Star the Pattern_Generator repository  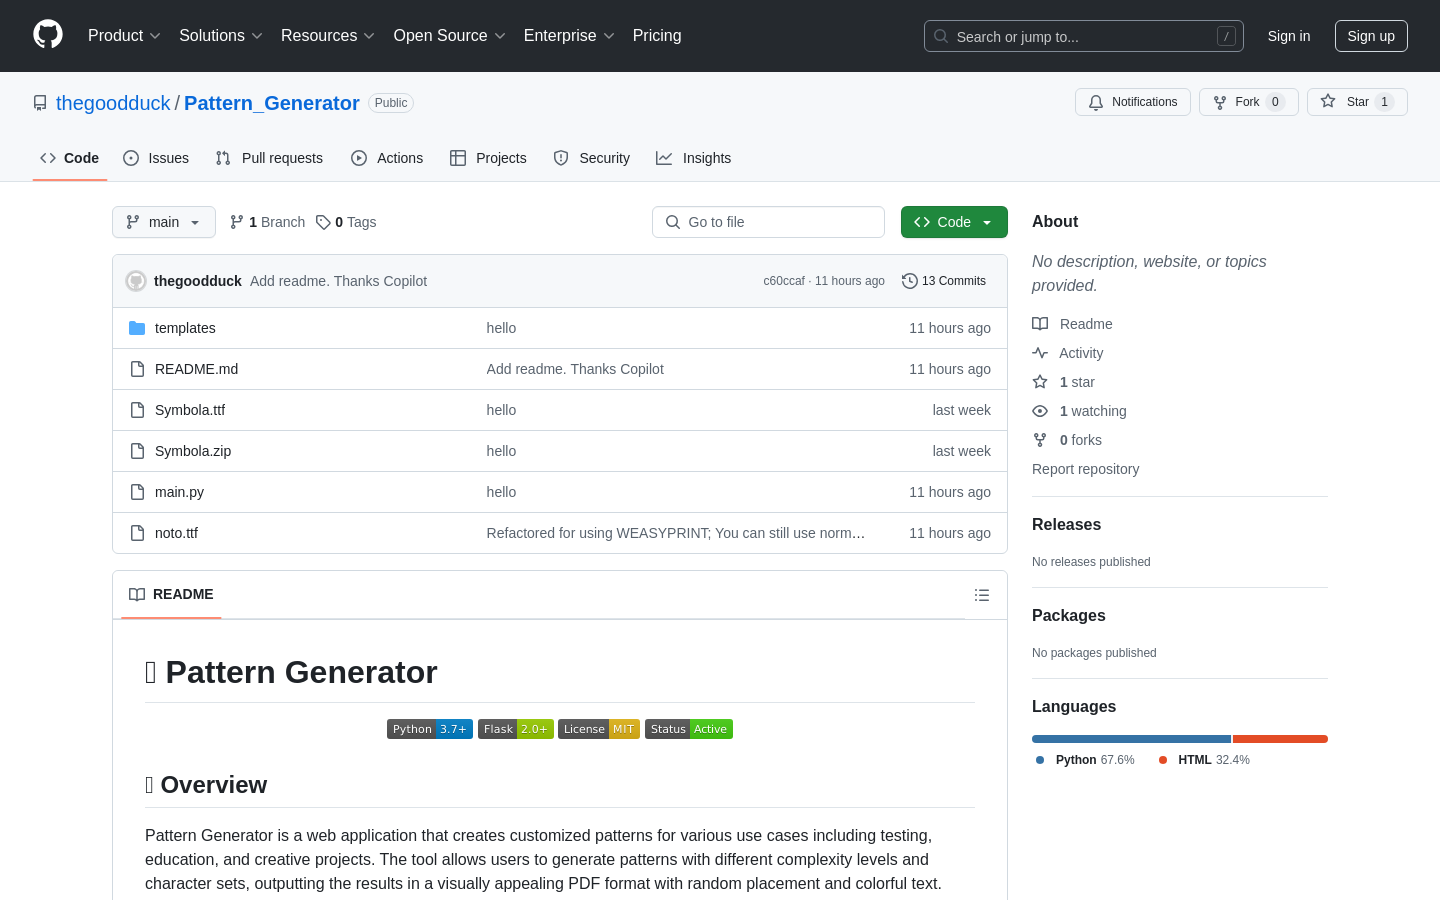1357,102
